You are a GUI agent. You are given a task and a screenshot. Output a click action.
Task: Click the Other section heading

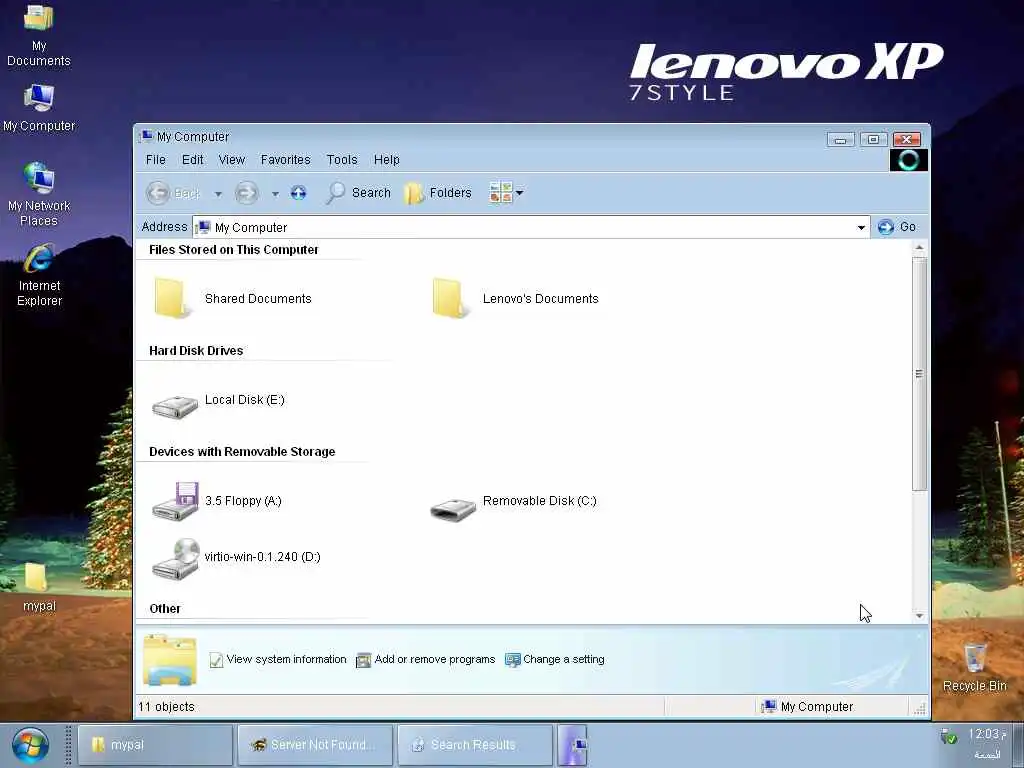165,609
